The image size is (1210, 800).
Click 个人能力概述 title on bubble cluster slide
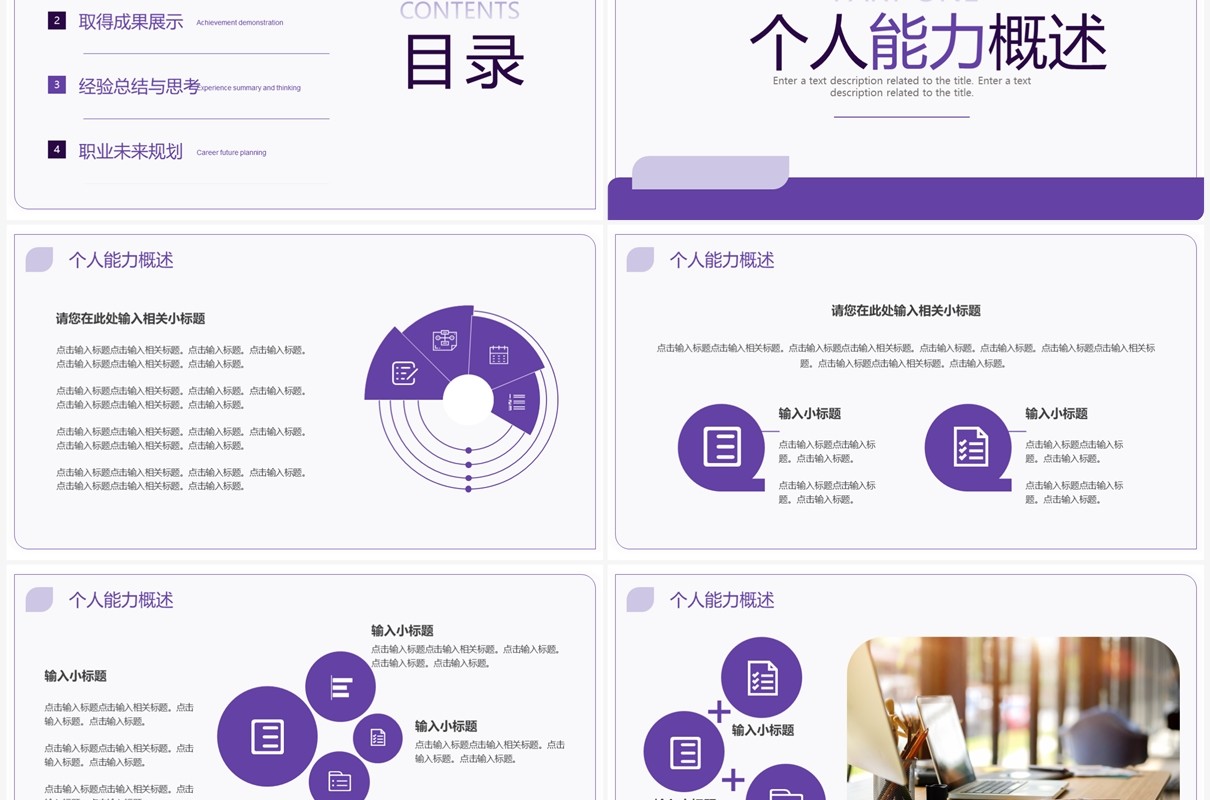[121, 600]
